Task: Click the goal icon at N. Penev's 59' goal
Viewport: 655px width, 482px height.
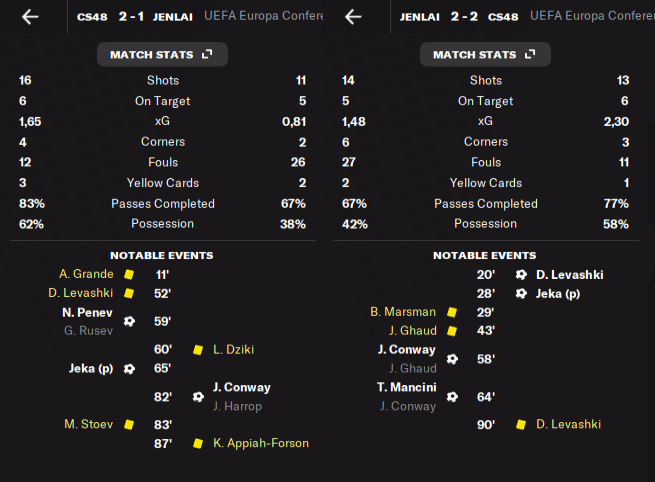Action: (129, 322)
